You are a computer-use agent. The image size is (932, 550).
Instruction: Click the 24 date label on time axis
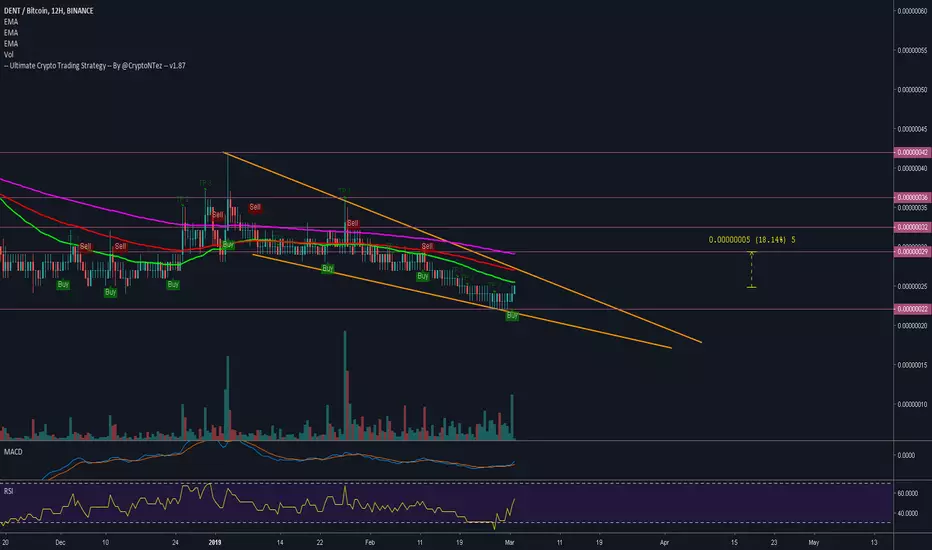tap(175, 542)
